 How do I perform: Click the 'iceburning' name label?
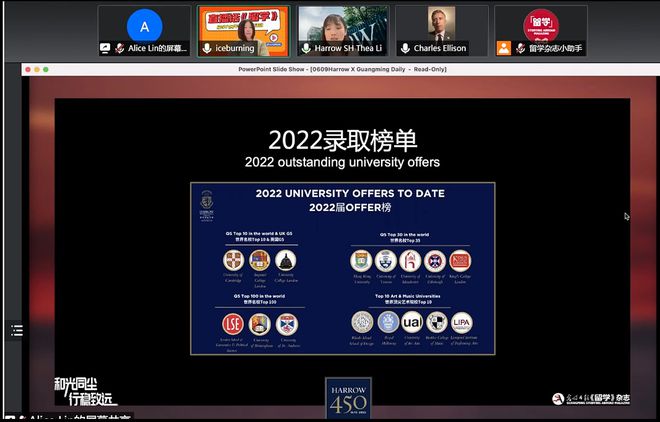pos(235,48)
